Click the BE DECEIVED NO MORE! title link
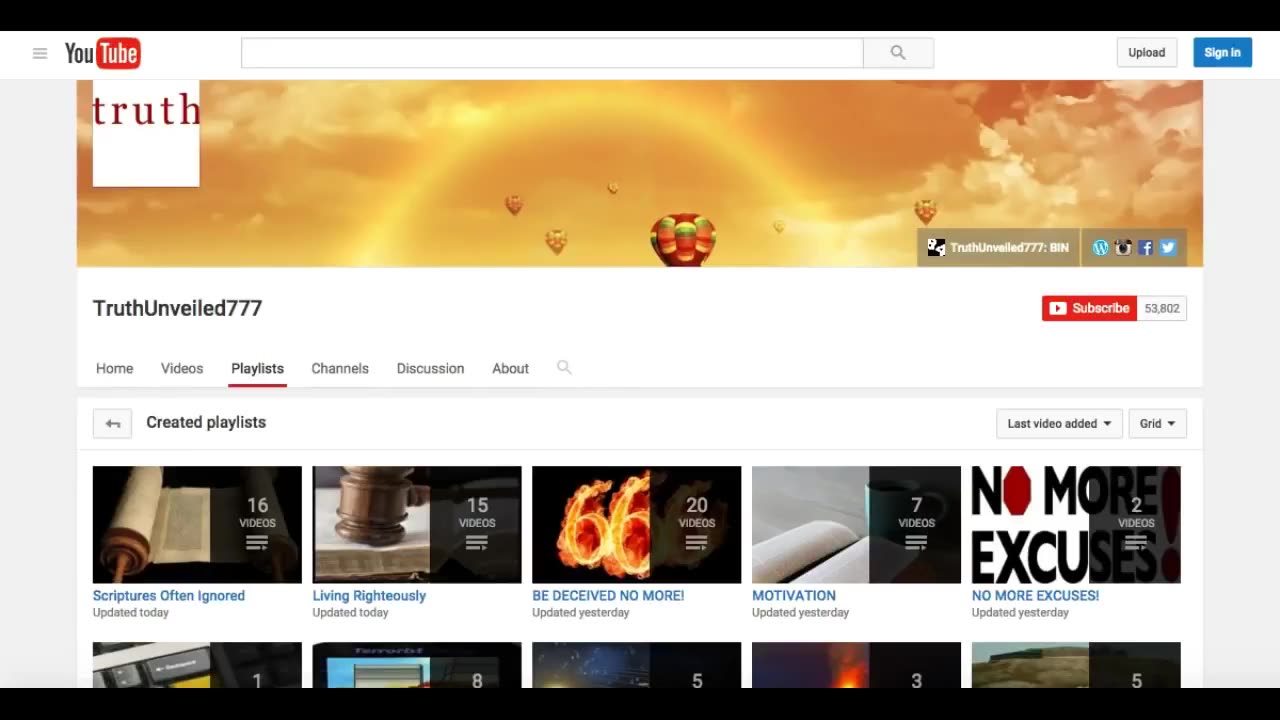 (x=608, y=595)
